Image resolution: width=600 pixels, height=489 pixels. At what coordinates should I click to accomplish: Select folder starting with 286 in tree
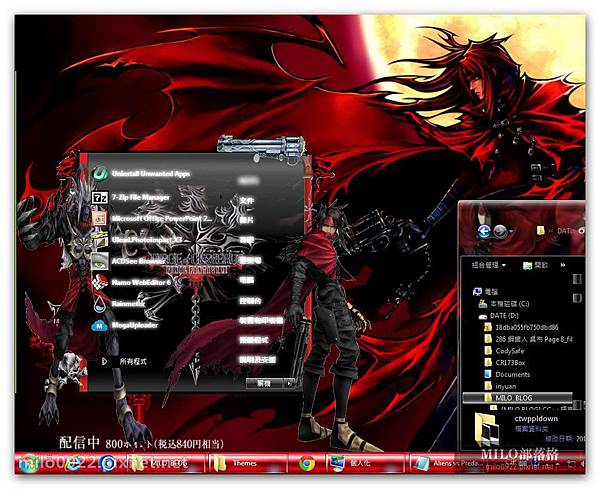tap(529, 339)
